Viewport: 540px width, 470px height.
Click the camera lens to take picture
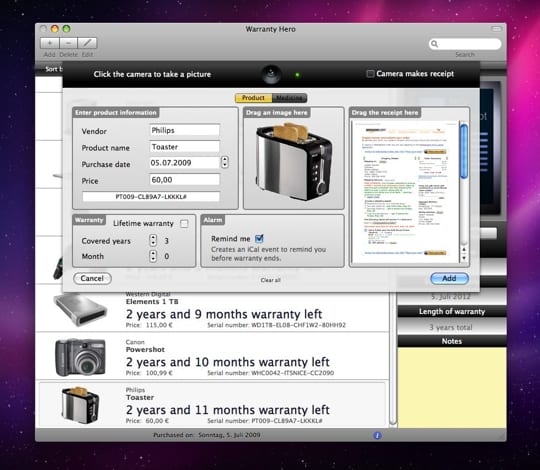click(x=271, y=74)
